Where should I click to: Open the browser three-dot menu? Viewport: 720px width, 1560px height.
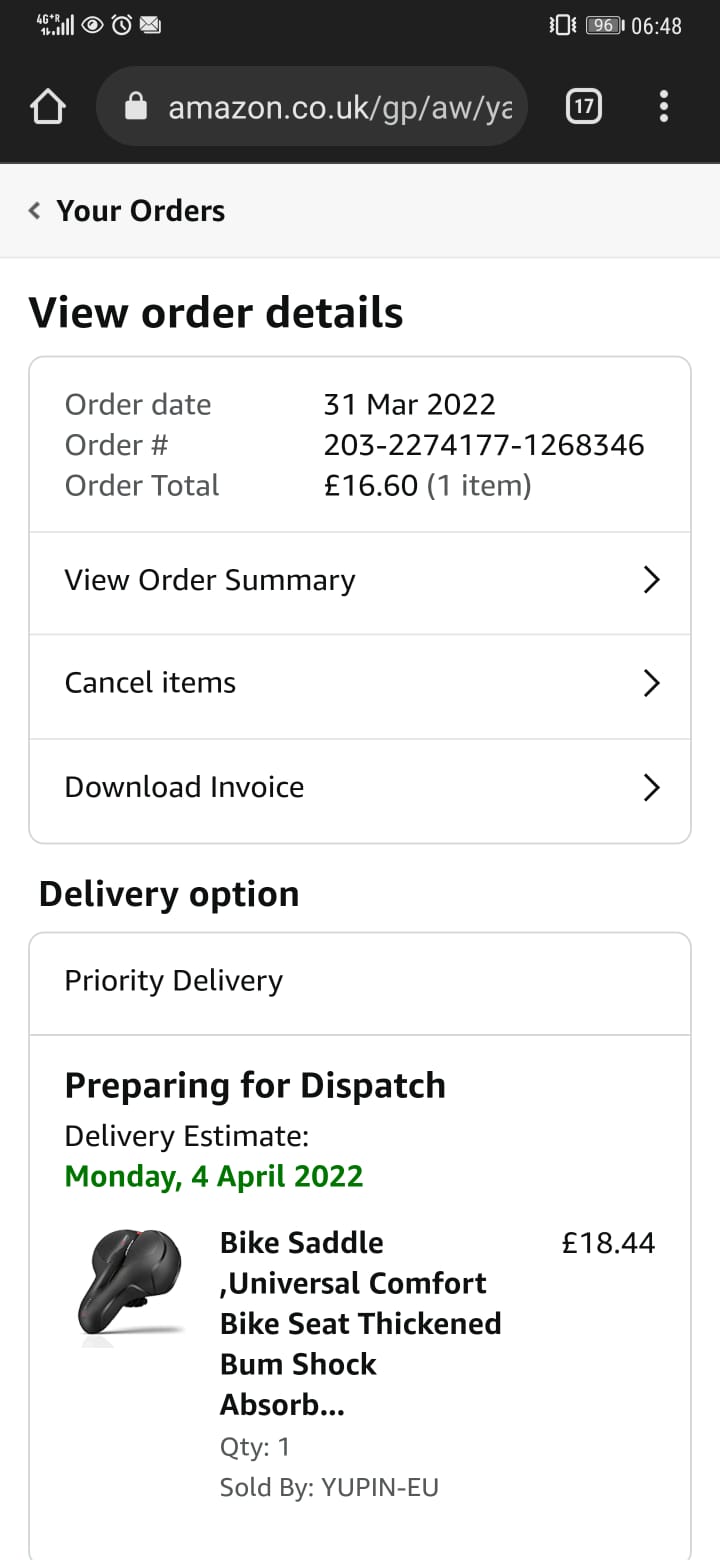point(664,106)
